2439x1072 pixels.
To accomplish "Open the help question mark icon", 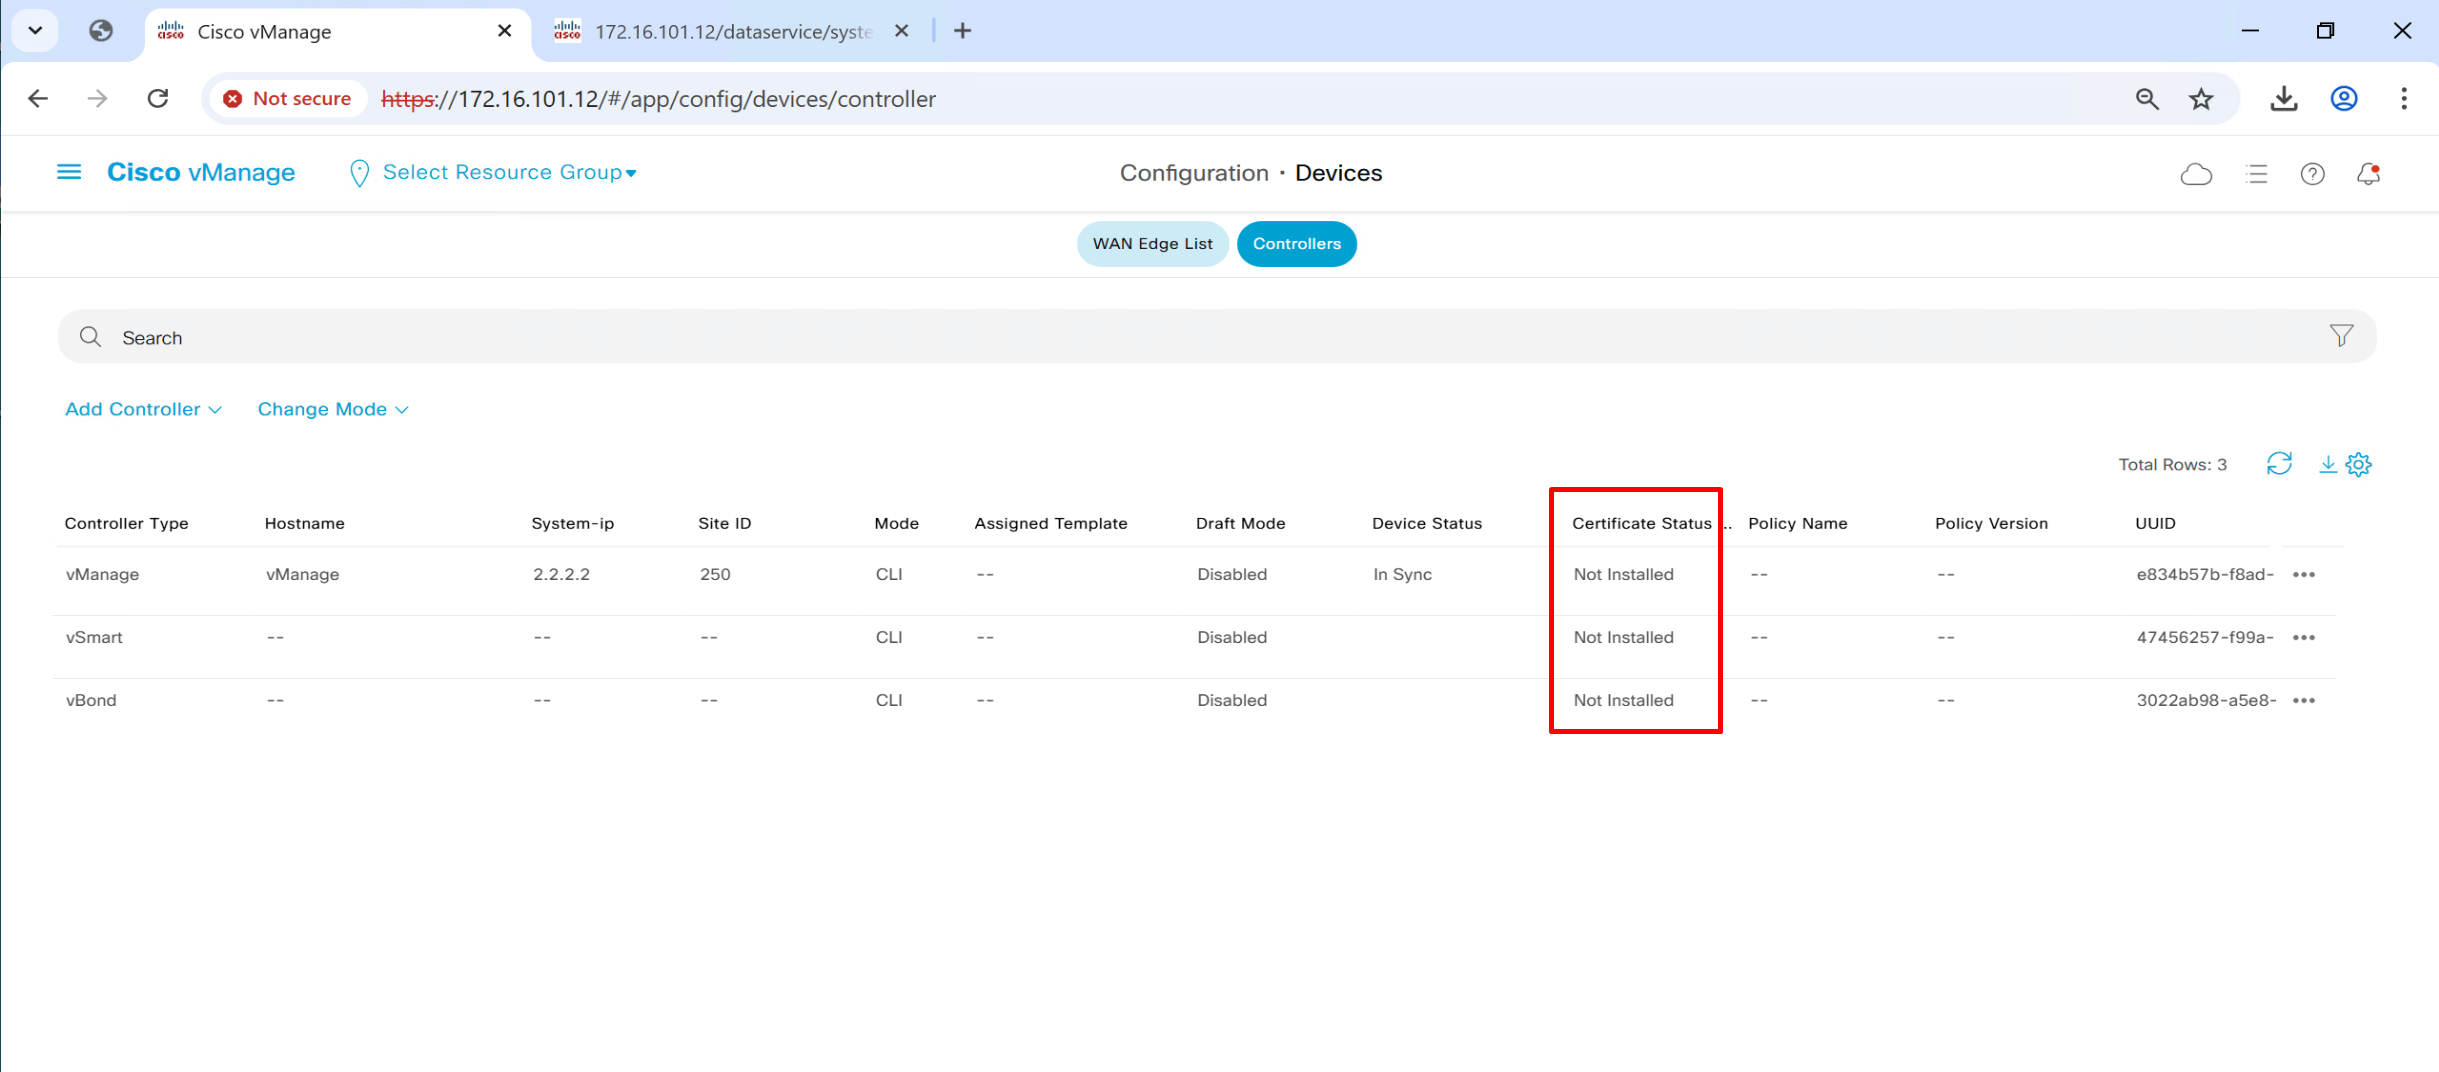I will click(2312, 174).
